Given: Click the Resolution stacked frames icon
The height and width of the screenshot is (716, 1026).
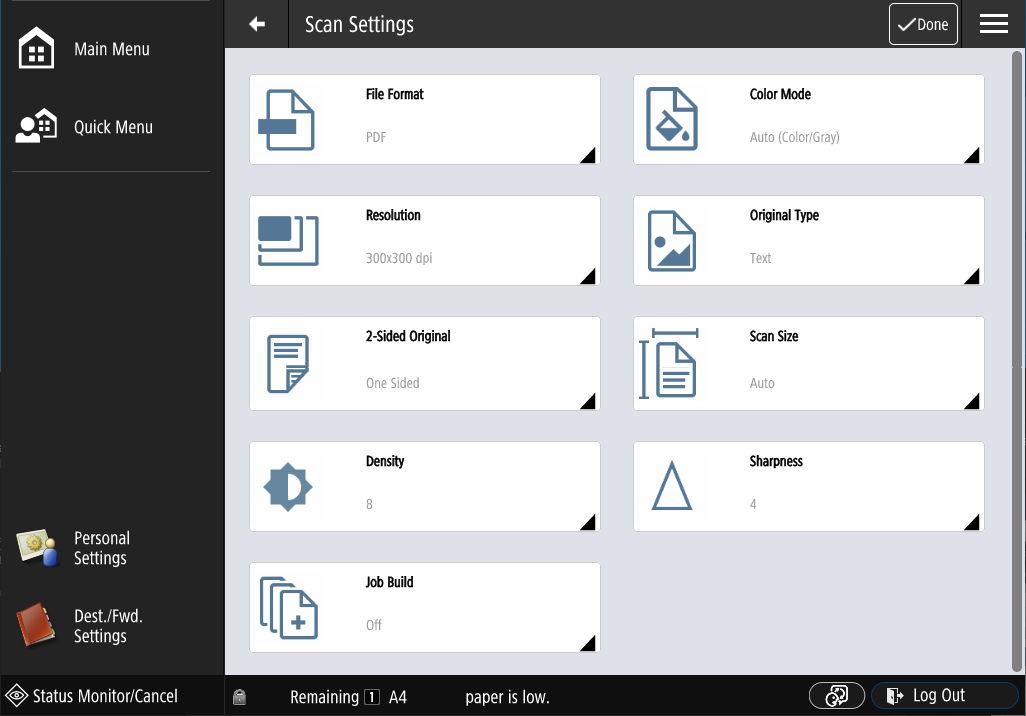Looking at the screenshot, I should pyautogui.click(x=287, y=241).
